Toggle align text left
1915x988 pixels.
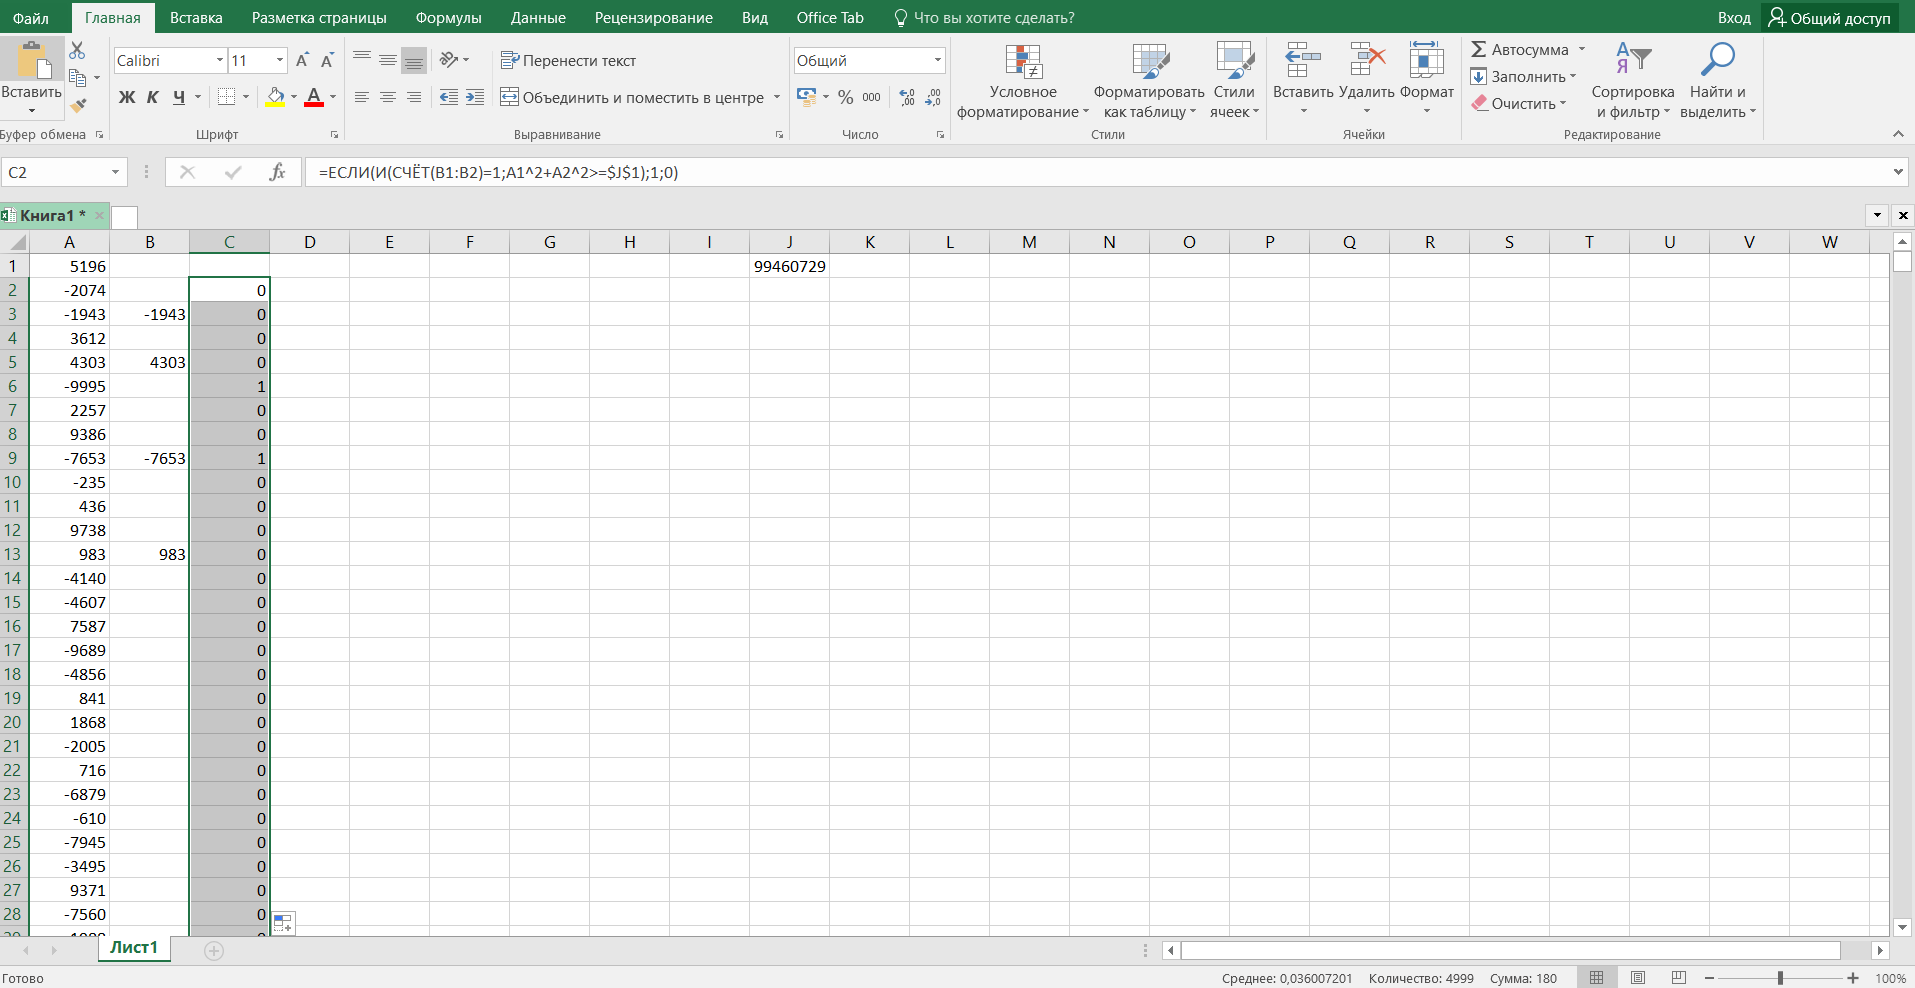[x=362, y=97]
